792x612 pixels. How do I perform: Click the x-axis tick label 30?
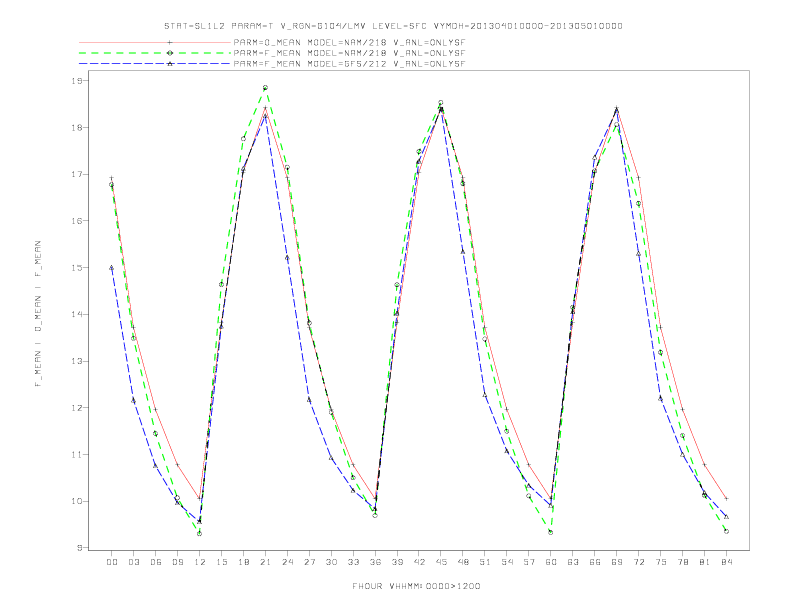tap(331, 562)
